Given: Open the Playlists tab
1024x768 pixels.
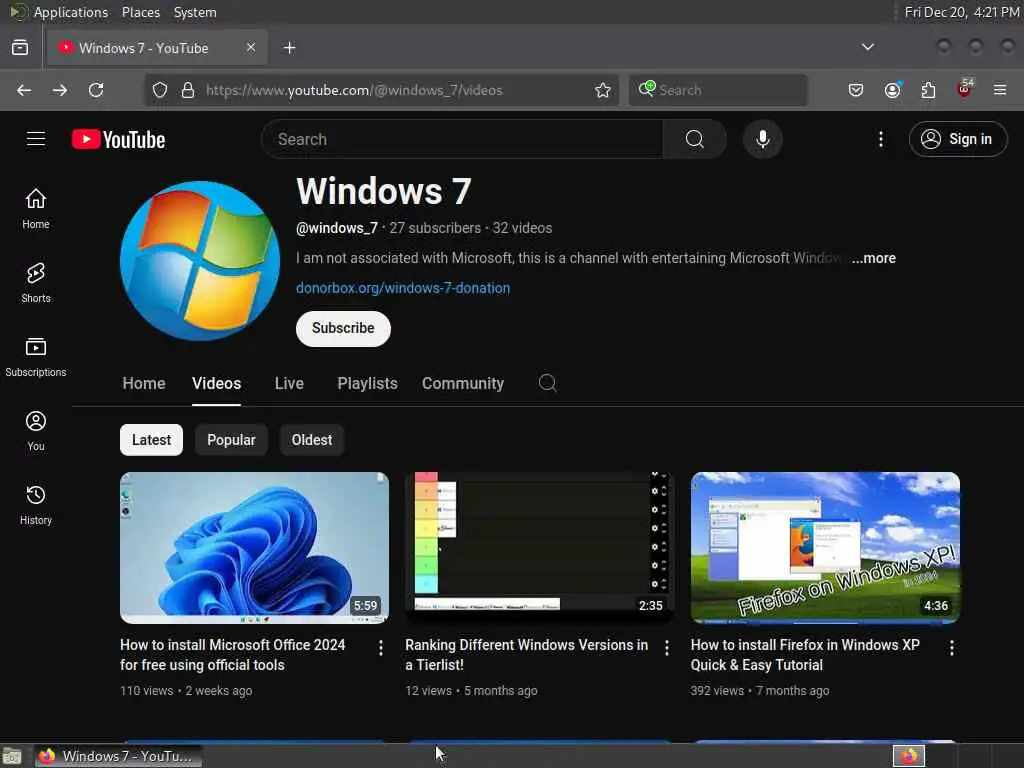Looking at the screenshot, I should pos(367,383).
